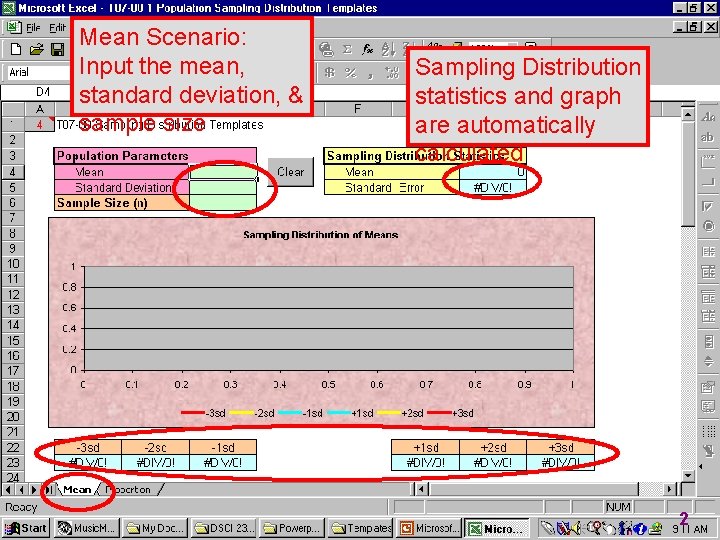This screenshot has height=540, width=720.
Task: Select the Forms toolbar Check Box tool
Action: click(708, 206)
